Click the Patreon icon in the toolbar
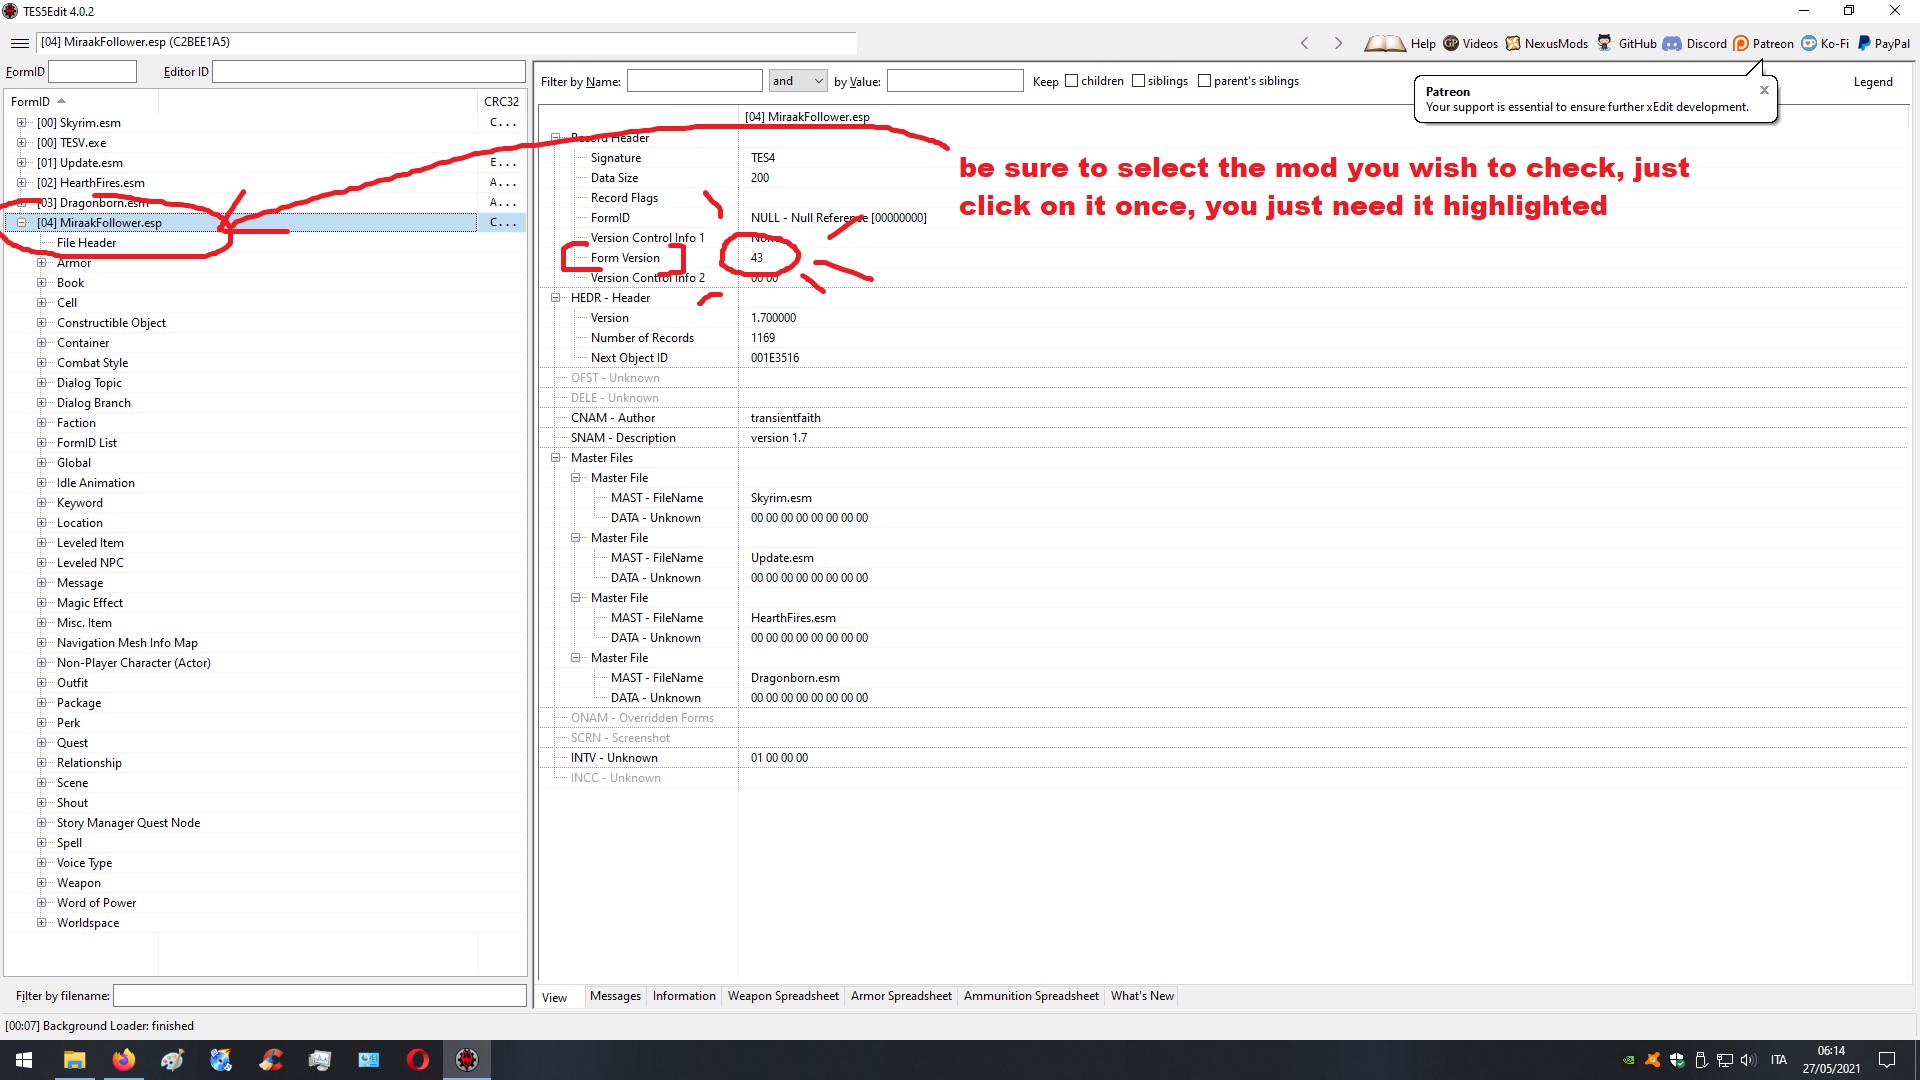Screen dimensions: 1920x1080 click(x=1741, y=43)
